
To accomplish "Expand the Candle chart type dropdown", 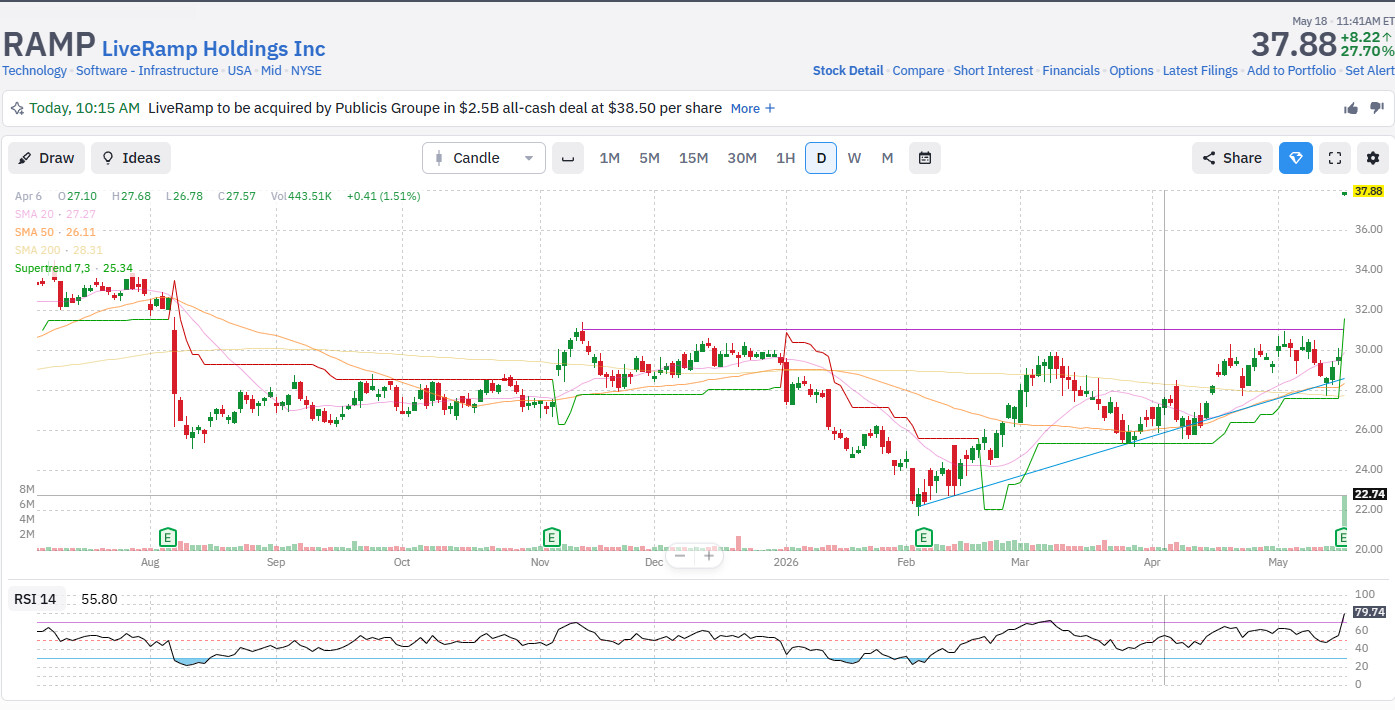I will (x=484, y=158).
